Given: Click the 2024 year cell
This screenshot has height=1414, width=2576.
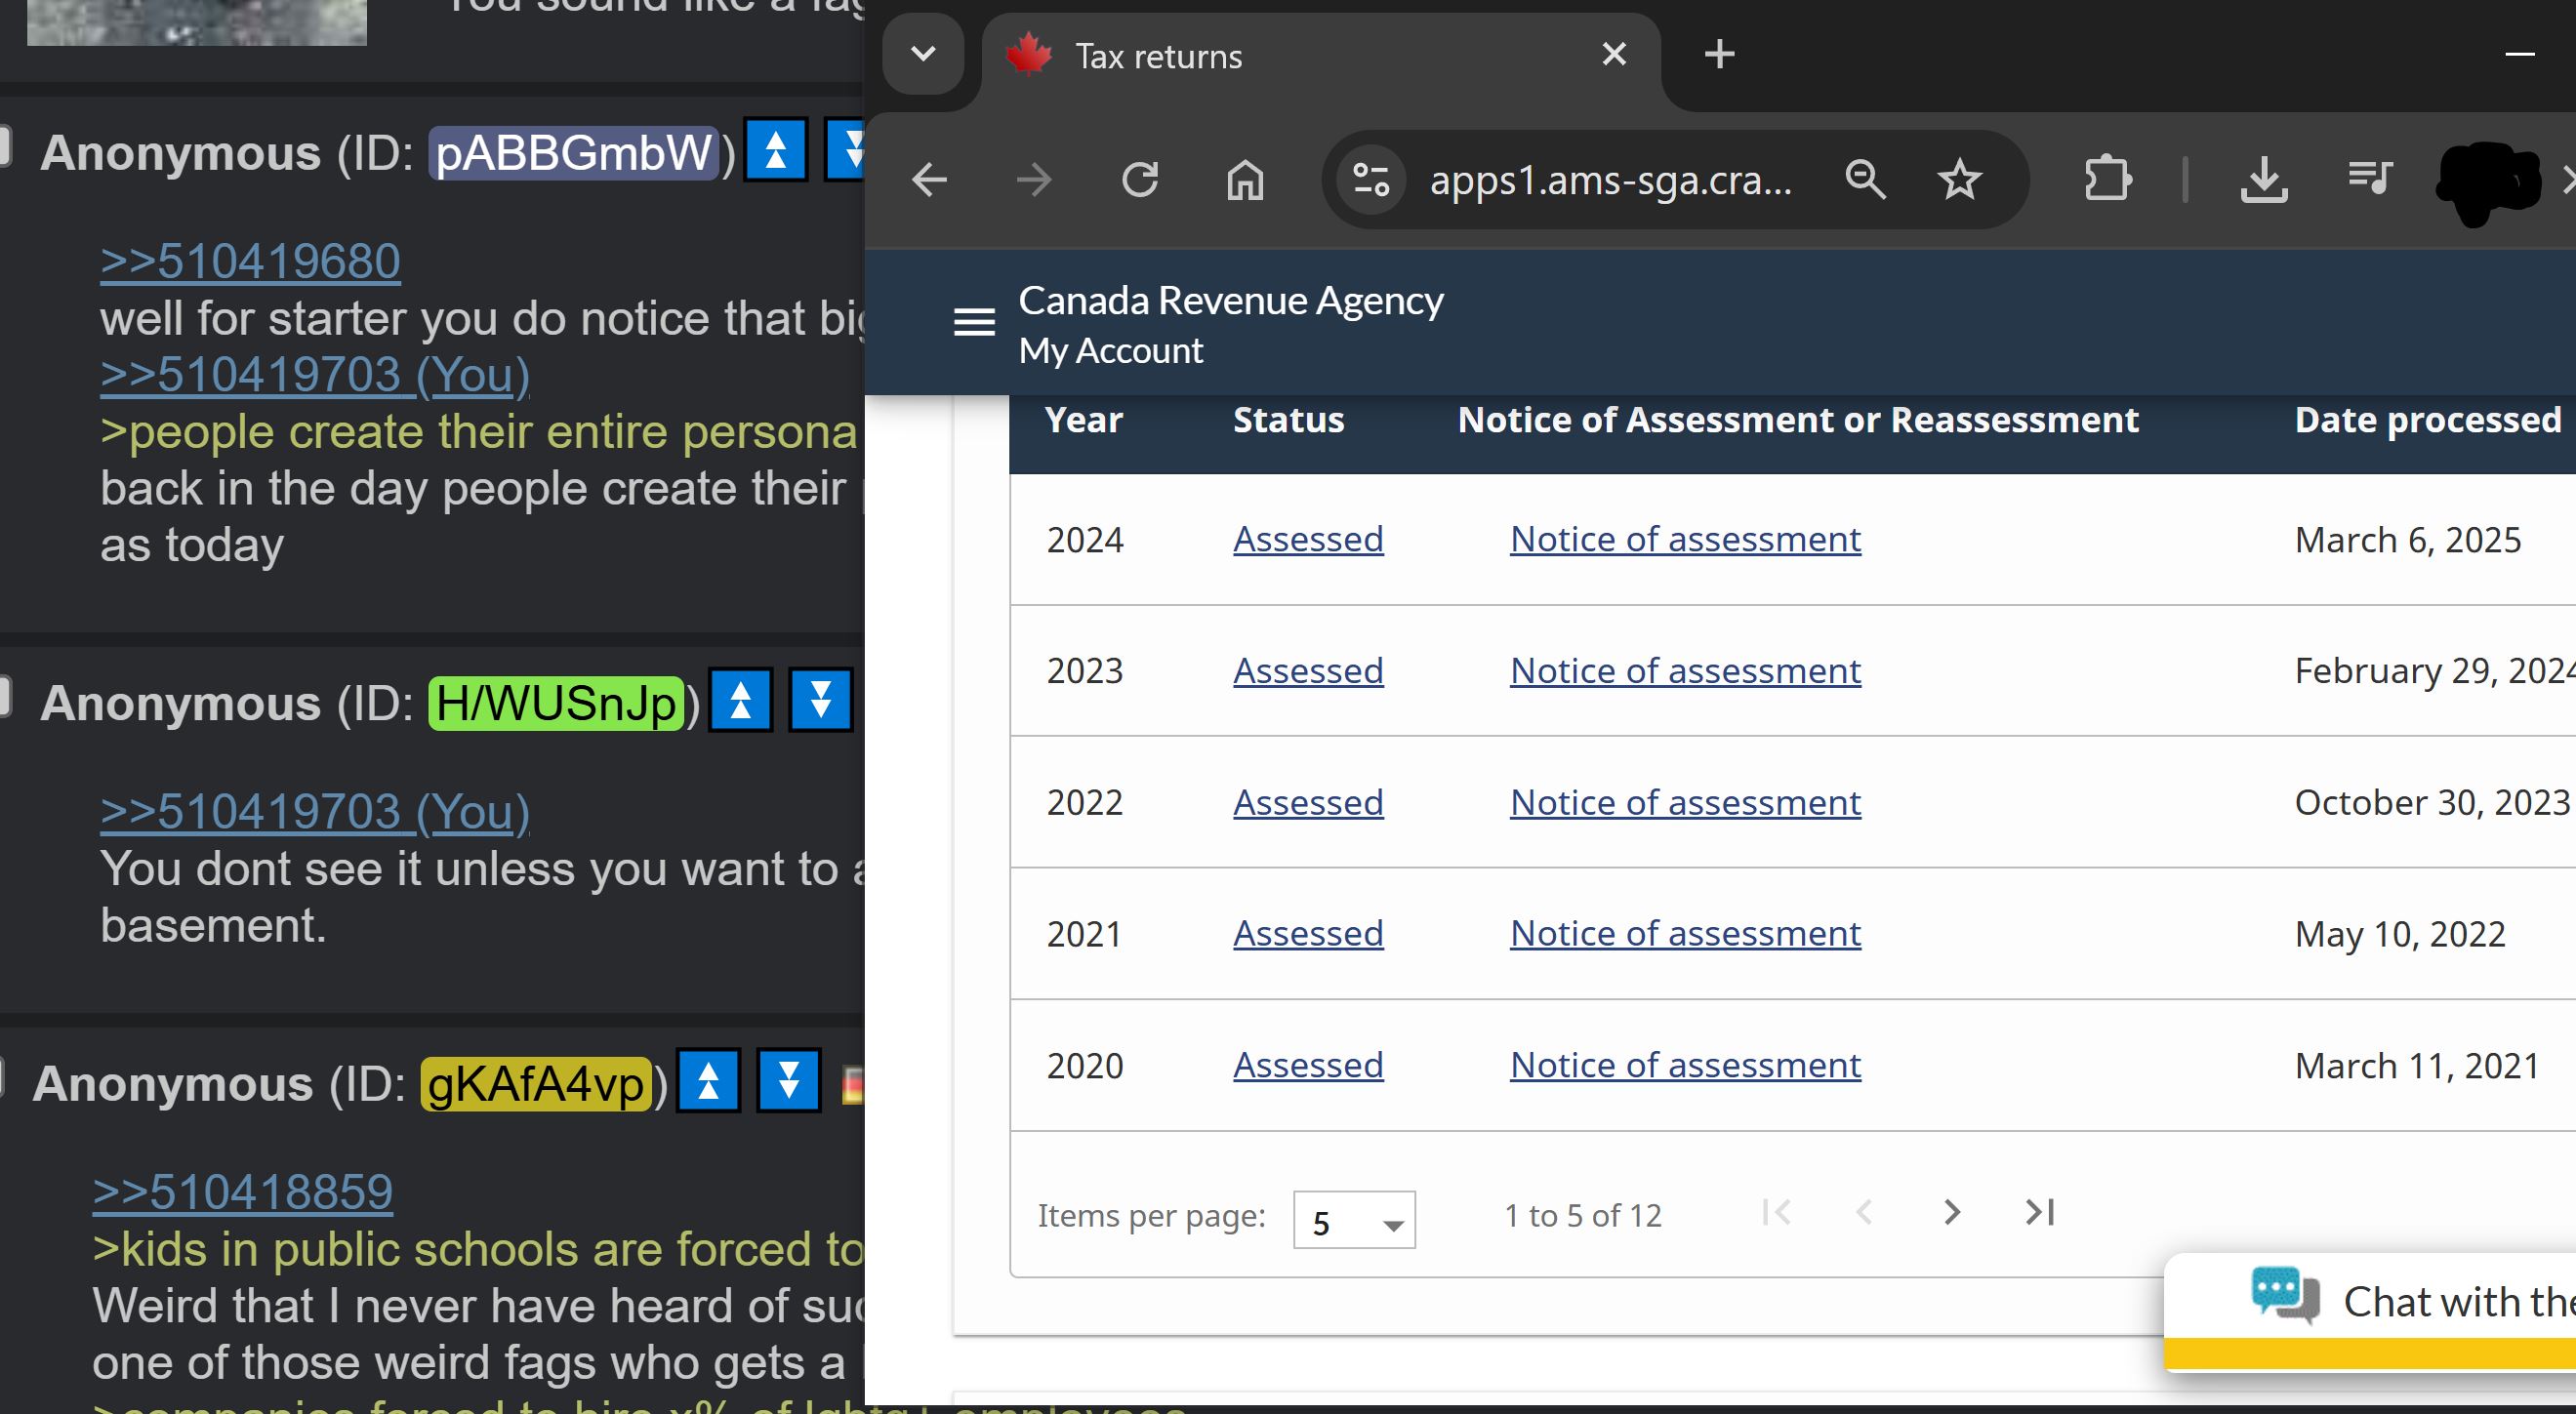Looking at the screenshot, I should (1085, 540).
